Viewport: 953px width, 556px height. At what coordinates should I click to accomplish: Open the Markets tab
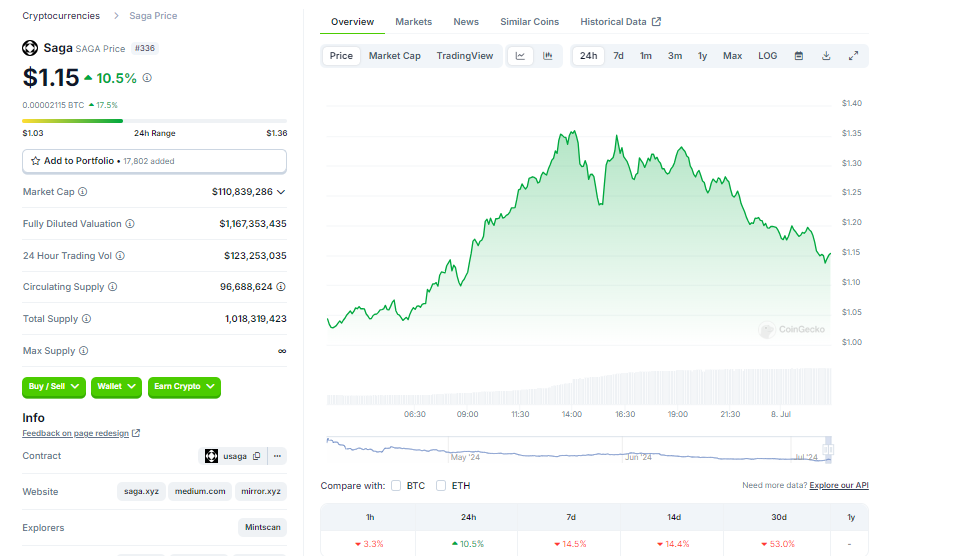413,22
